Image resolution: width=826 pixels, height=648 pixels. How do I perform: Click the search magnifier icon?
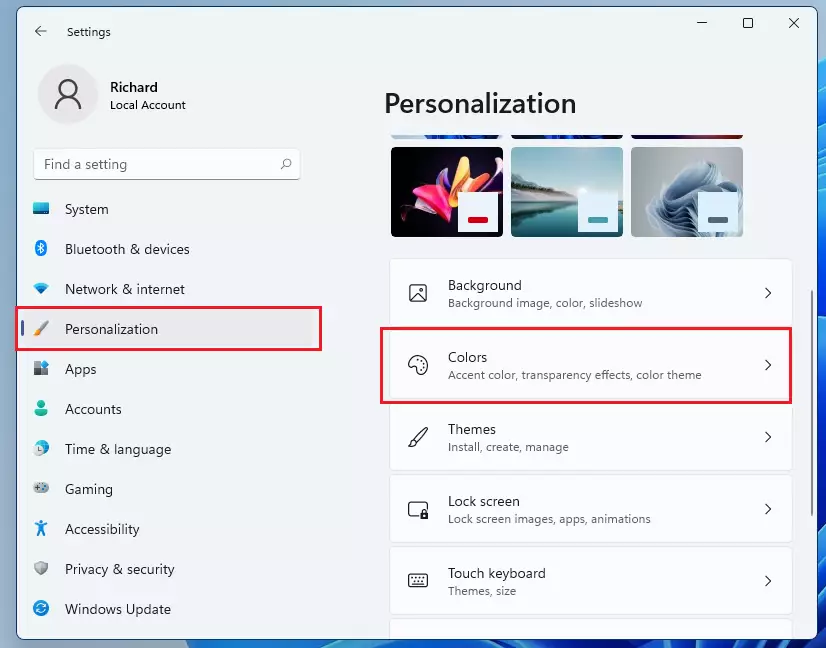point(286,164)
